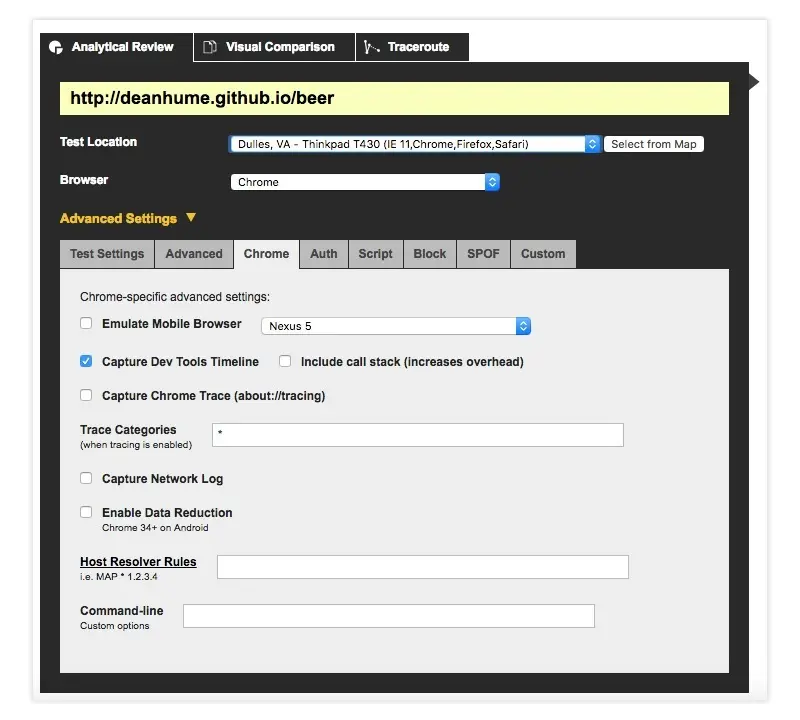Click the route icon beside Traceroute
Image resolution: width=800 pixels, height=720 pixels.
point(374,46)
